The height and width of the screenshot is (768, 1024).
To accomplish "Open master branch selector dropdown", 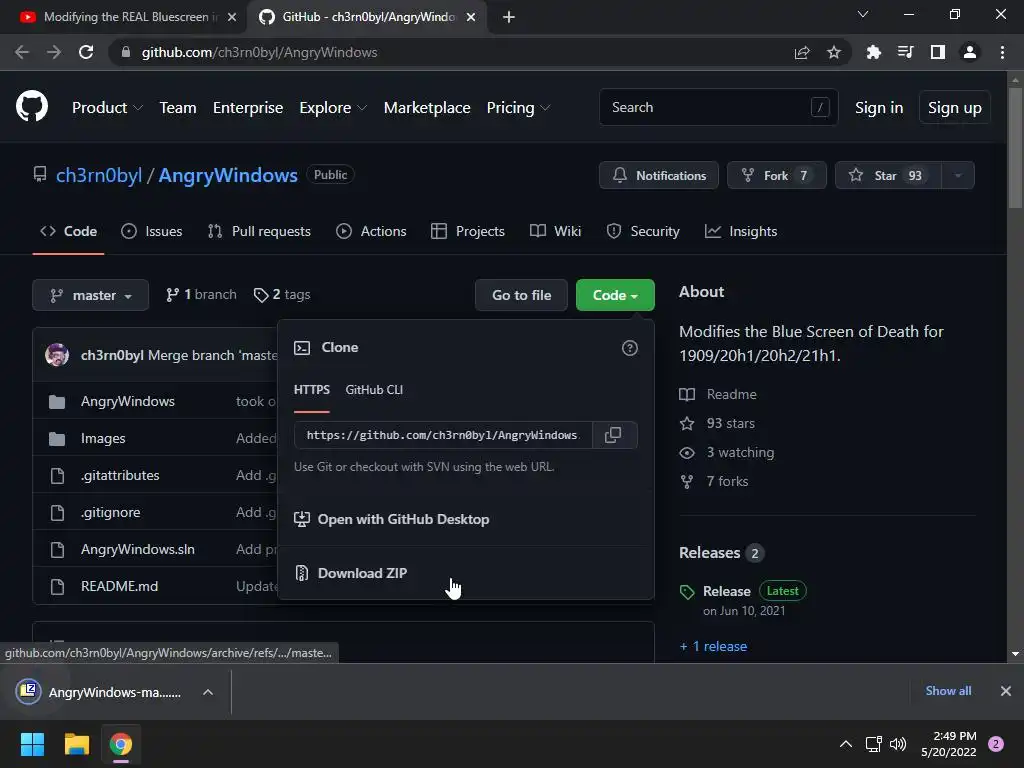I will tap(91, 295).
